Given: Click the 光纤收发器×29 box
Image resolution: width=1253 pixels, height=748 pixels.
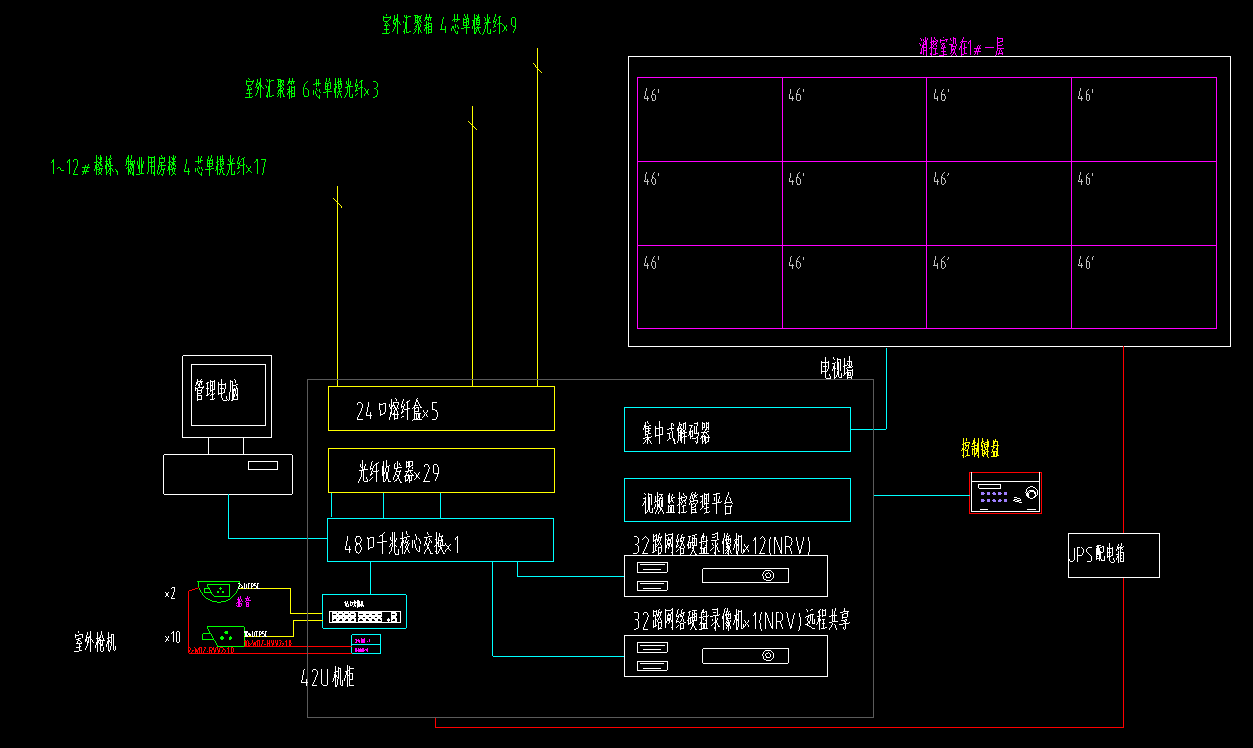Looking at the screenshot, I should coord(441,471).
